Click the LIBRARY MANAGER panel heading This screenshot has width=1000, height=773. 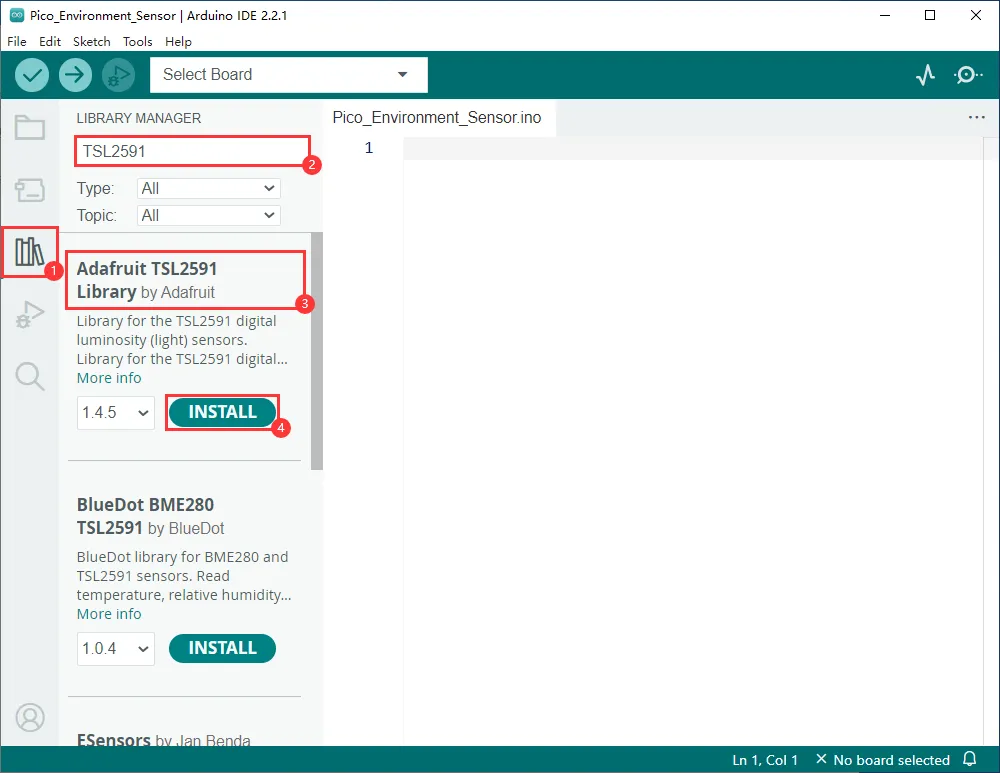[x=139, y=118]
